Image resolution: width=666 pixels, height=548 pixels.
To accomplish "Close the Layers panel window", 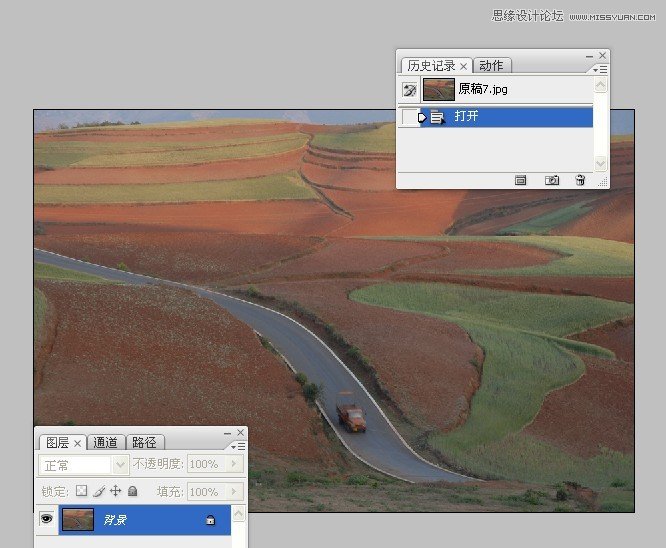I will pos(240,432).
